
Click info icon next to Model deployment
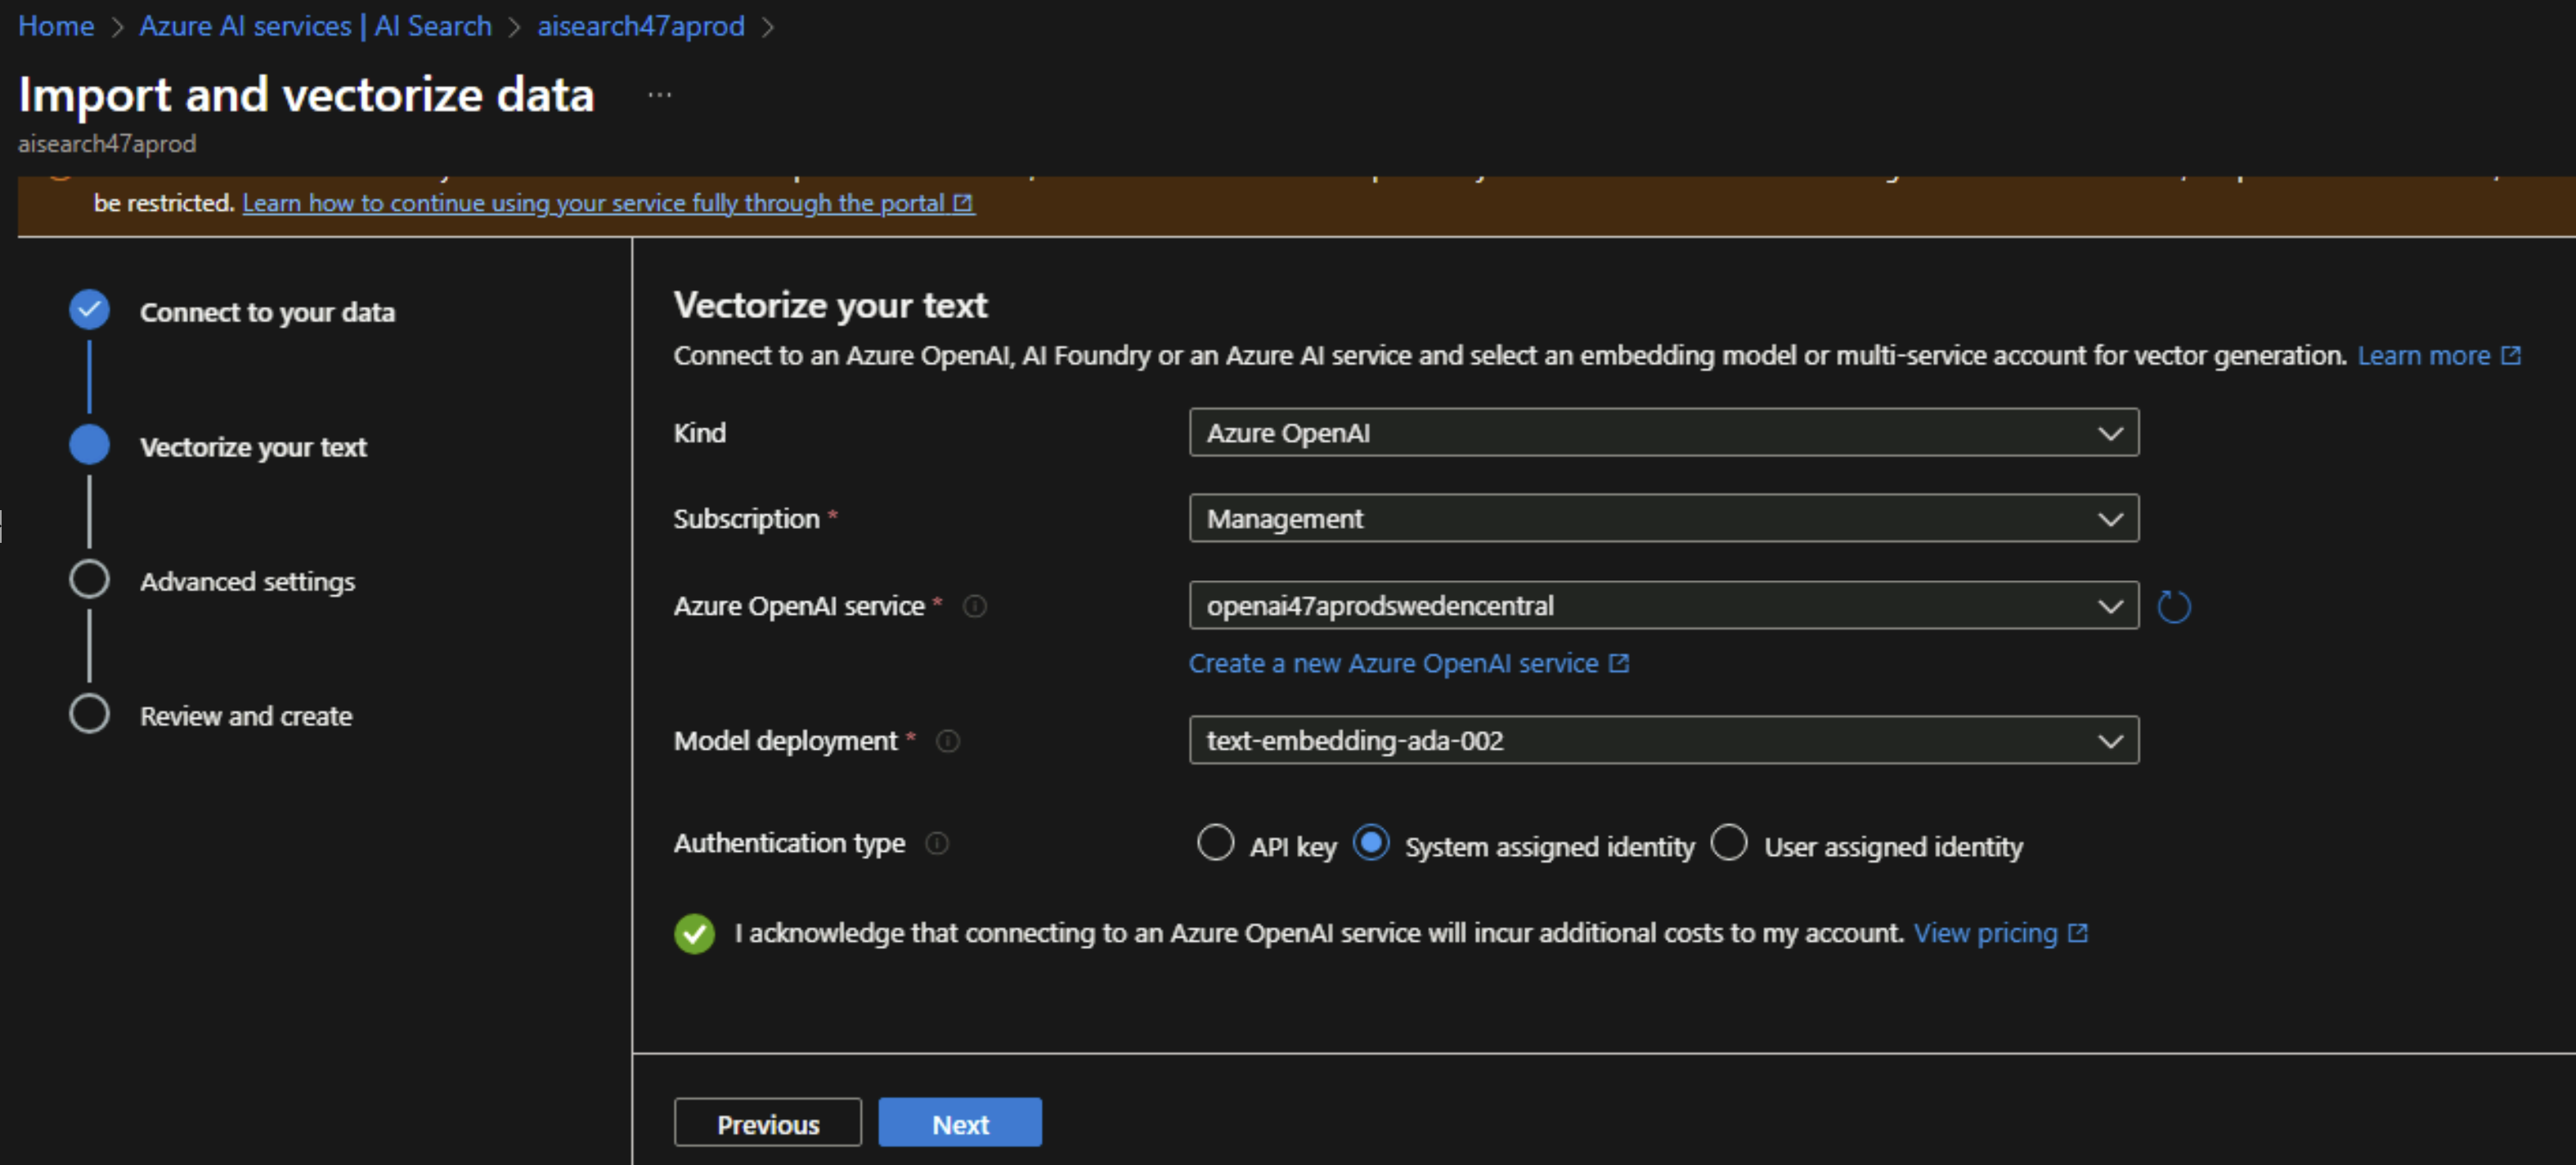pos(947,741)
